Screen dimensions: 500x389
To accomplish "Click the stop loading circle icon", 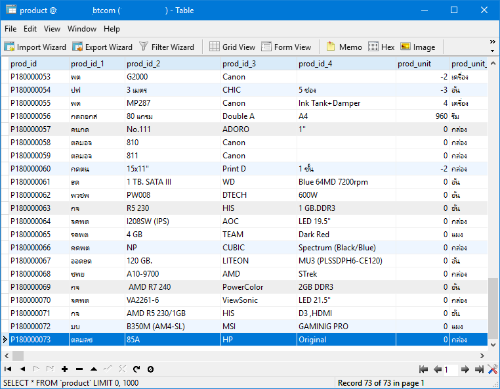I will click(151, 369).
